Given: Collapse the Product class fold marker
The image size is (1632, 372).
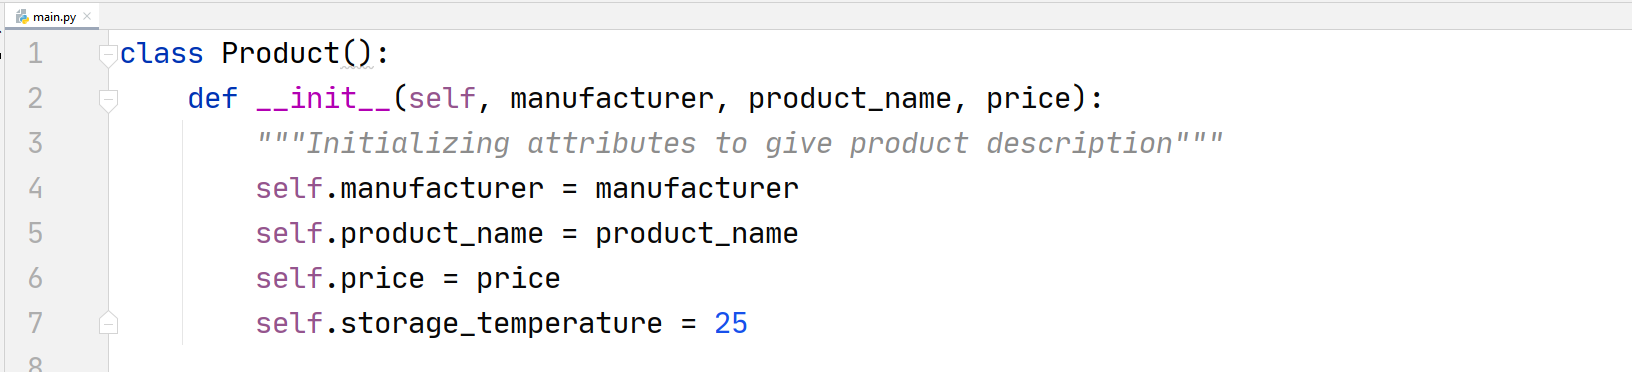Looking at the screenshot, I should pyautogui.click(x=109, y=55).
